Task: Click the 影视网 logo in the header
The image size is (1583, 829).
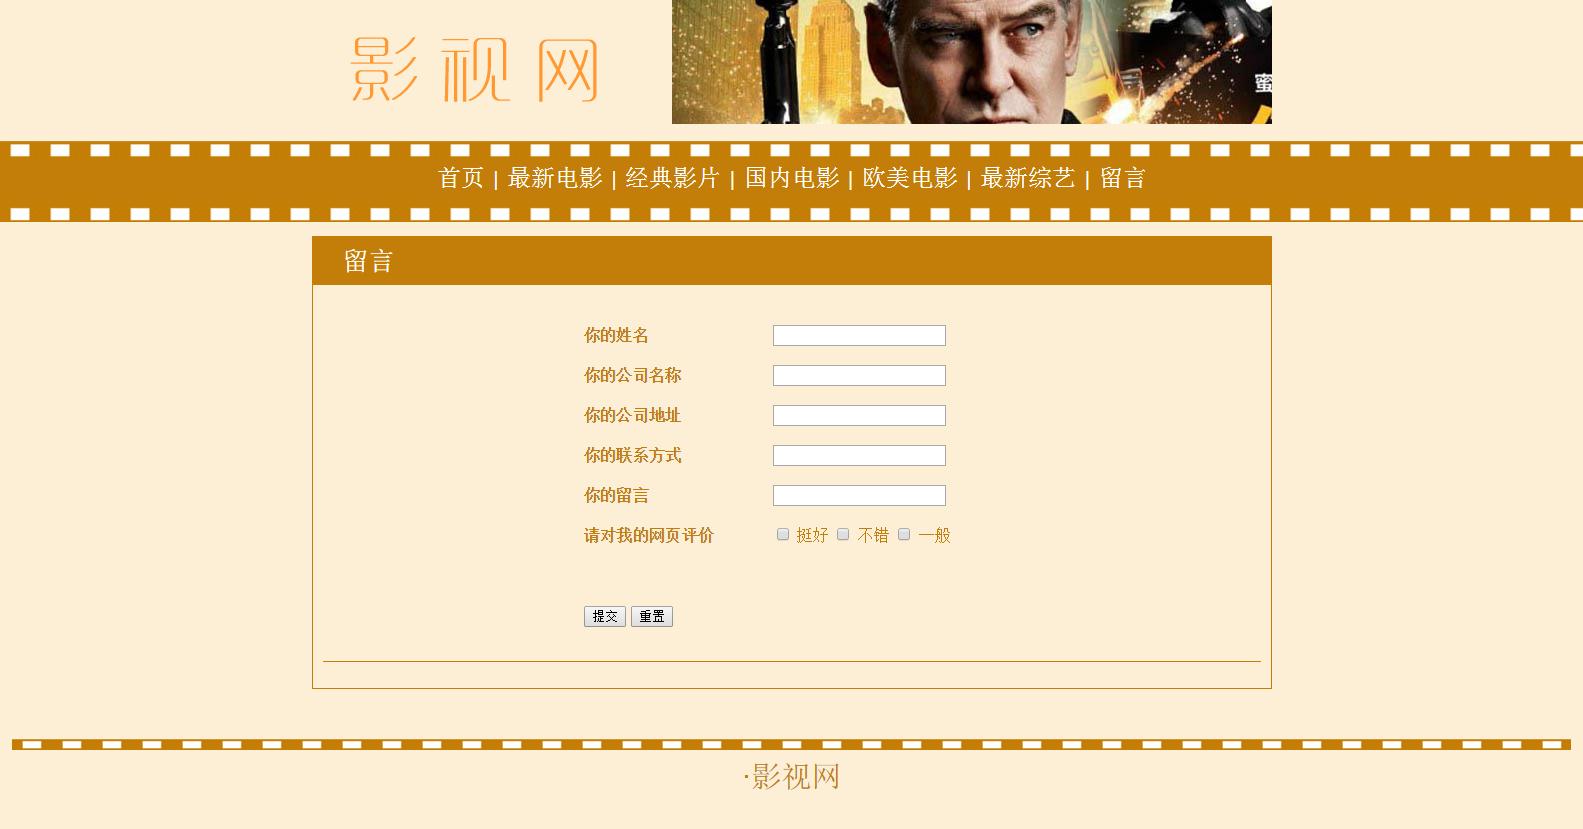Action: click(x=474, y=70)
